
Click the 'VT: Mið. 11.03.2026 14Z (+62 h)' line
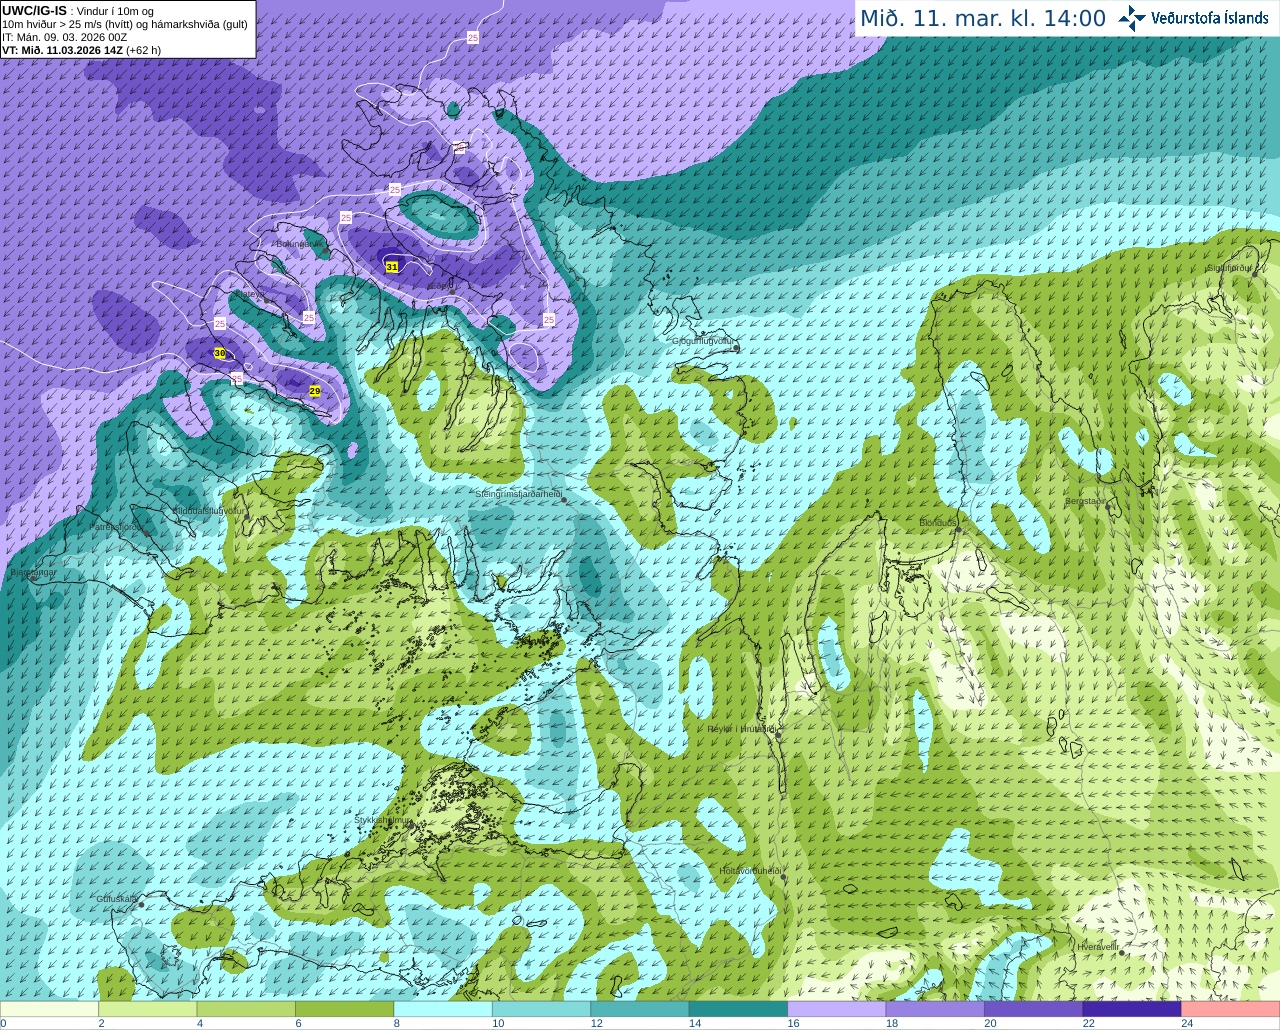(81, 49)
